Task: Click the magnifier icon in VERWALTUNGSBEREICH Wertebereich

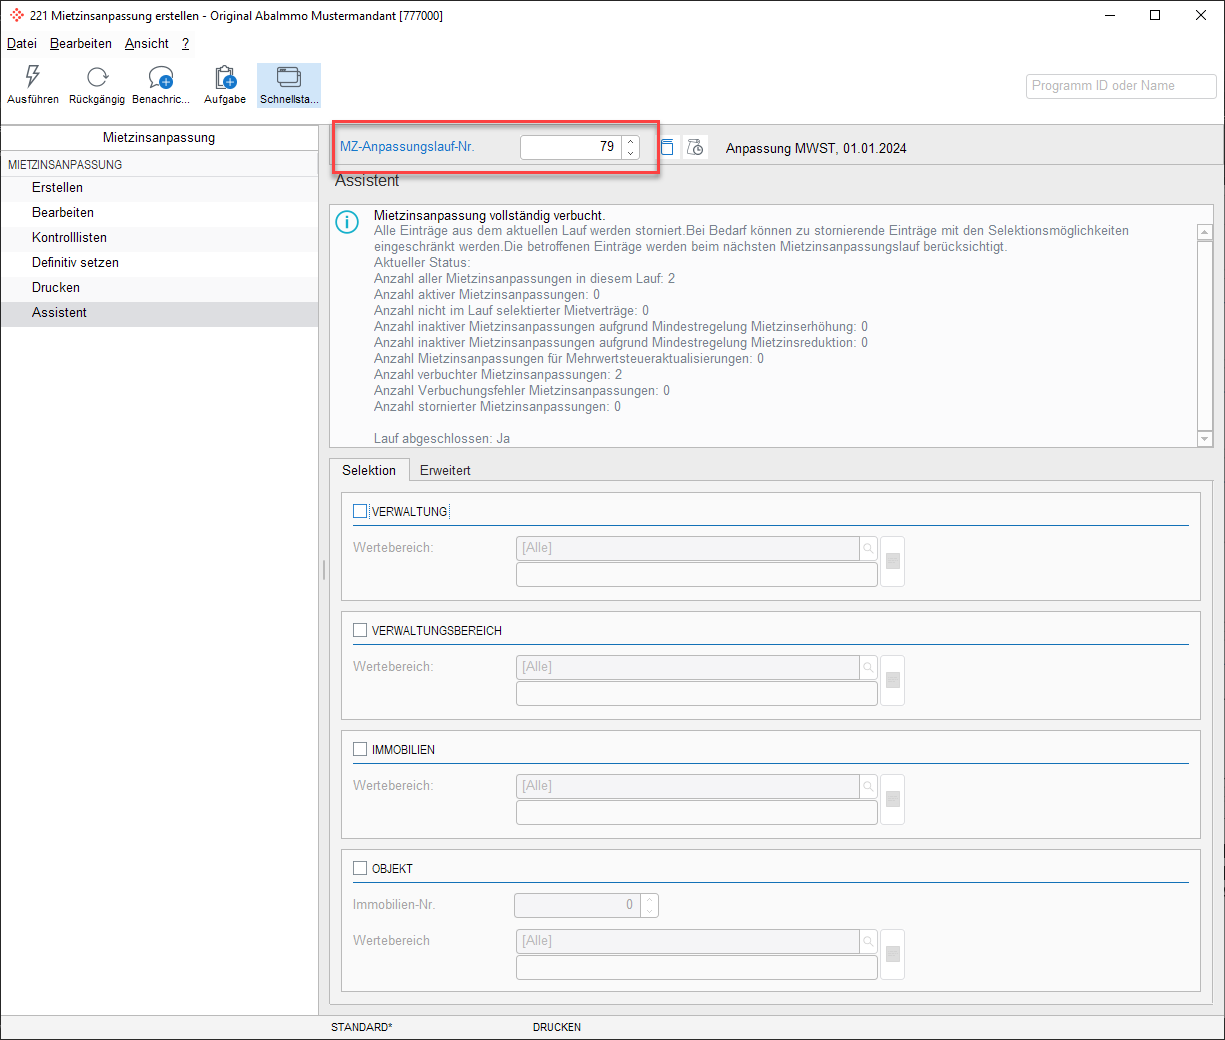Action: (868, 667)
